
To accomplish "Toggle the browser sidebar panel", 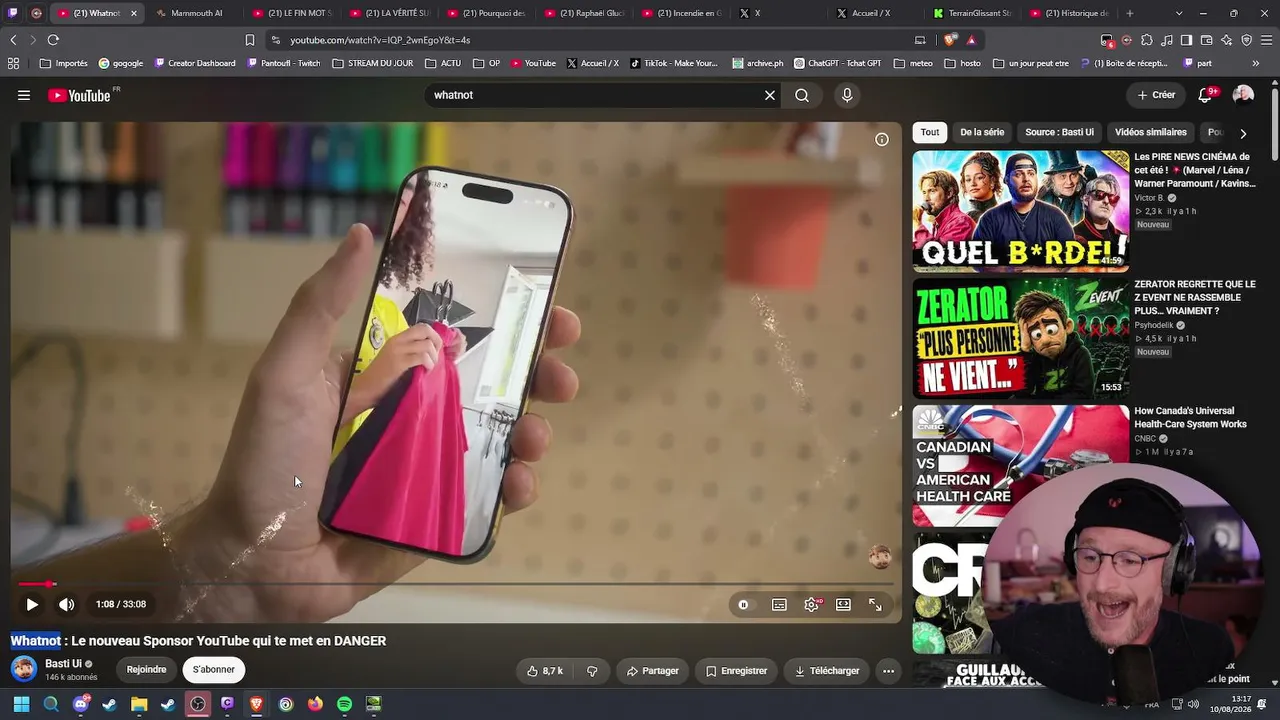I will [1186, 40].
